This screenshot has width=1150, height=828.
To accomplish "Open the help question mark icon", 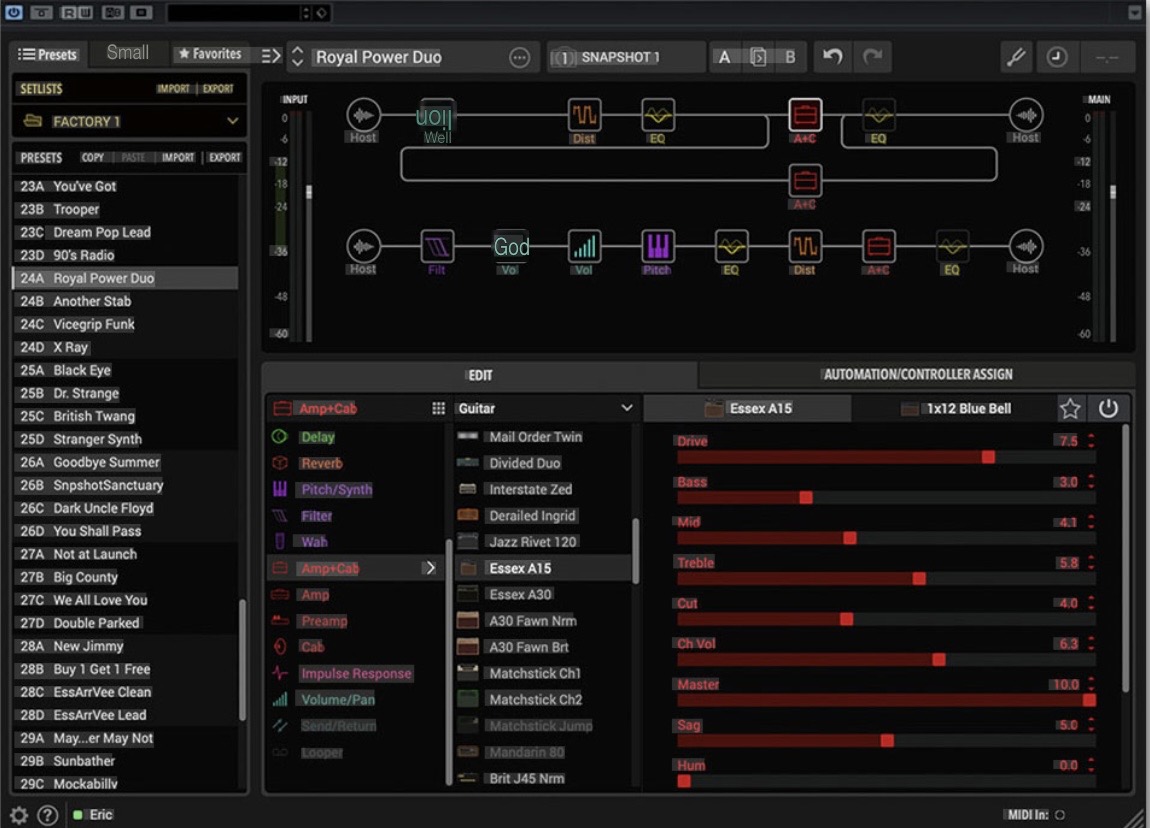I will pyautogui.click(x=48, y=815).
